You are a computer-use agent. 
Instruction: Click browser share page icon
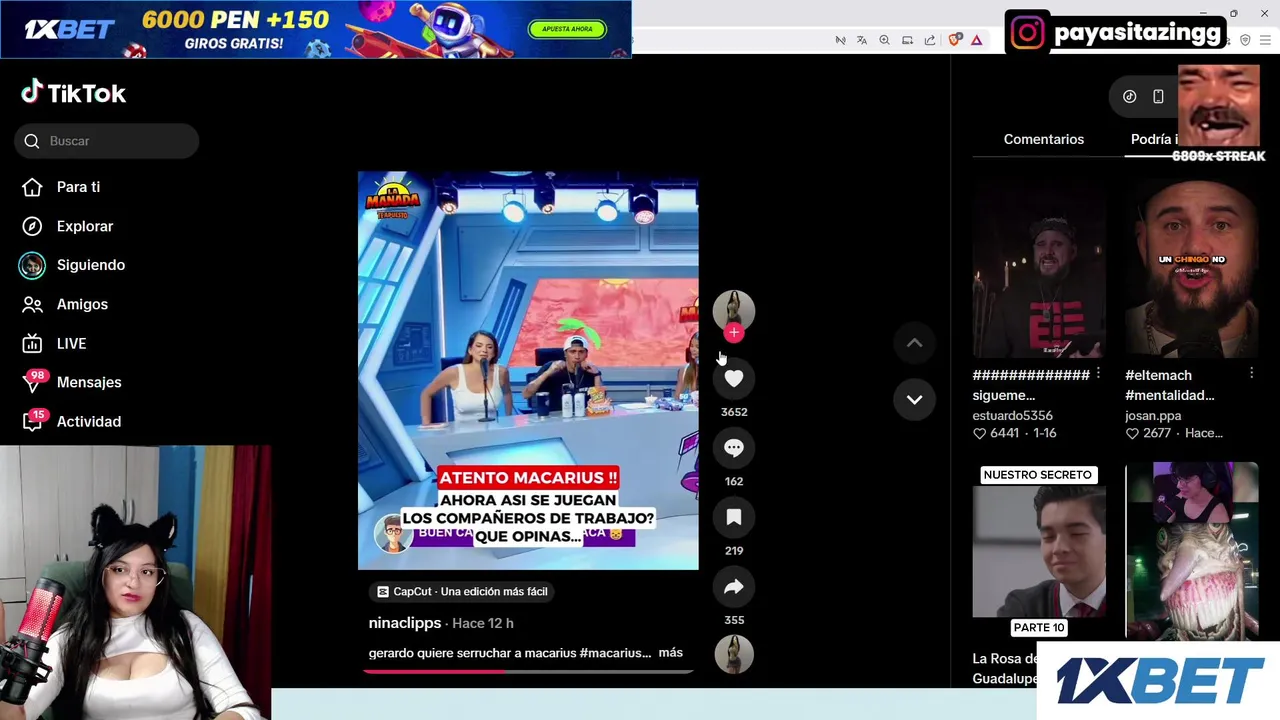click(930, 40)
